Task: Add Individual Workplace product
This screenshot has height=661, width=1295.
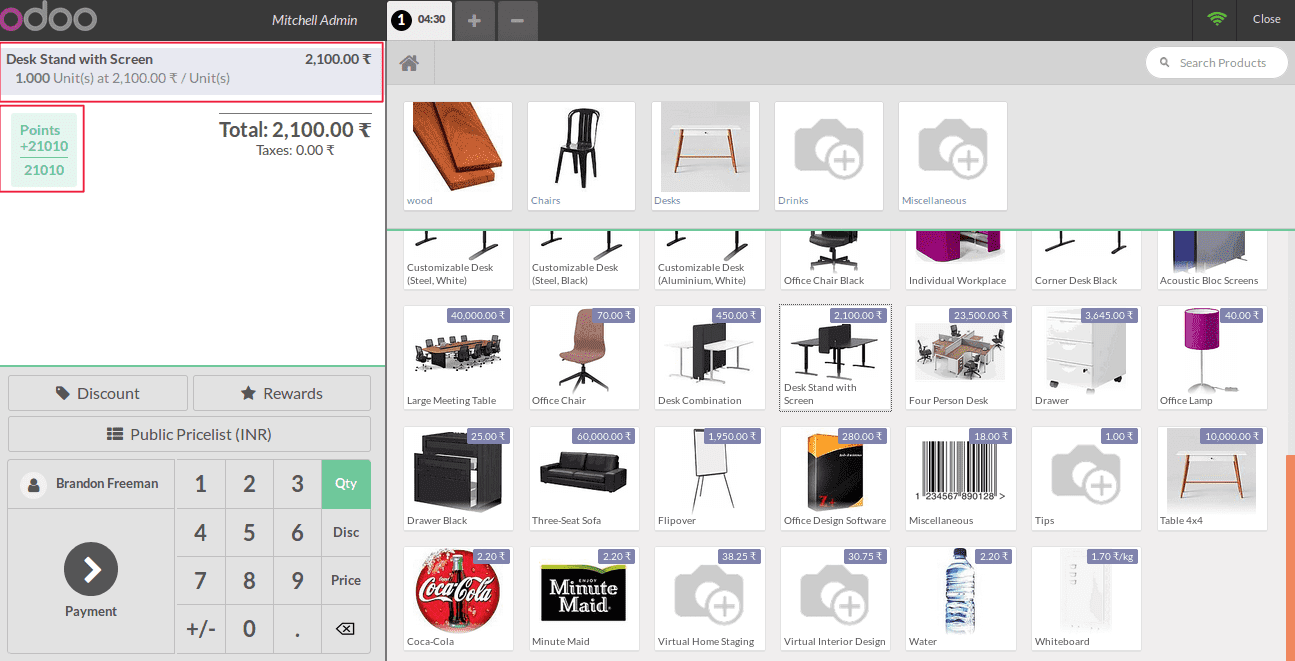Action: pyautogui.click(x=961, y=260)
